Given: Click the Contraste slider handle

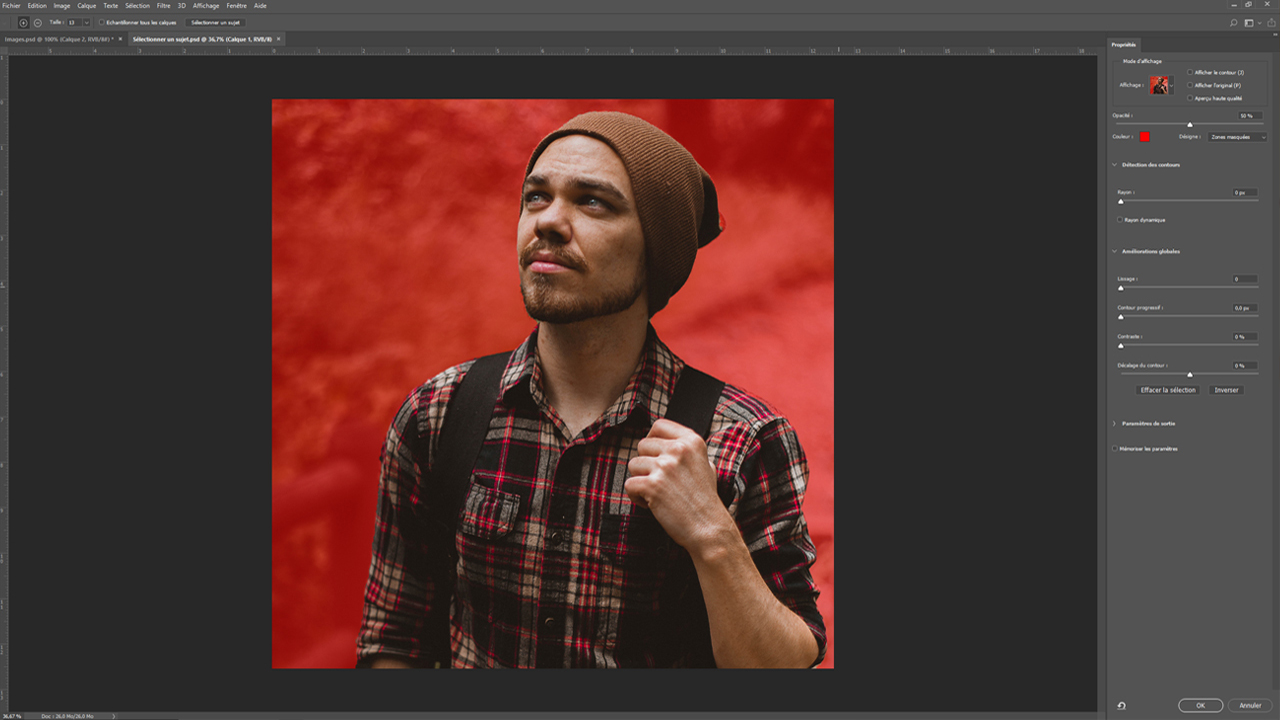Looking at the screenshot, I should [1121, 346].
